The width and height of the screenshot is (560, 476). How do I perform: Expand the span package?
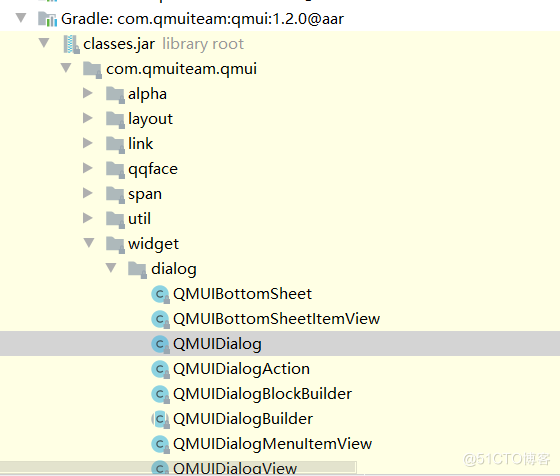88,193
